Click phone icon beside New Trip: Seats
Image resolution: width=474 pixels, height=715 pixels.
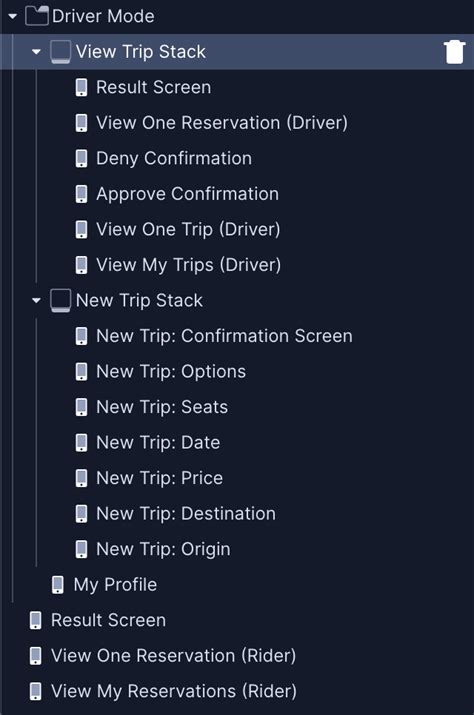[x=81, y=407]
